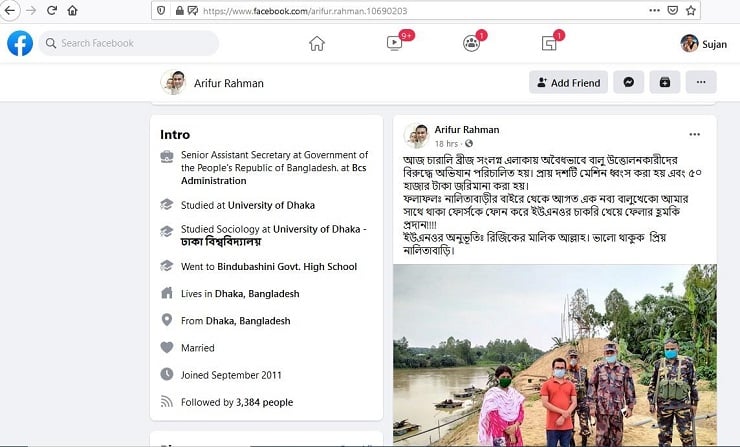Open Facebook Home icon
Image resolution: width=740 pixels, height=447 pixels.
pos(317,43)
